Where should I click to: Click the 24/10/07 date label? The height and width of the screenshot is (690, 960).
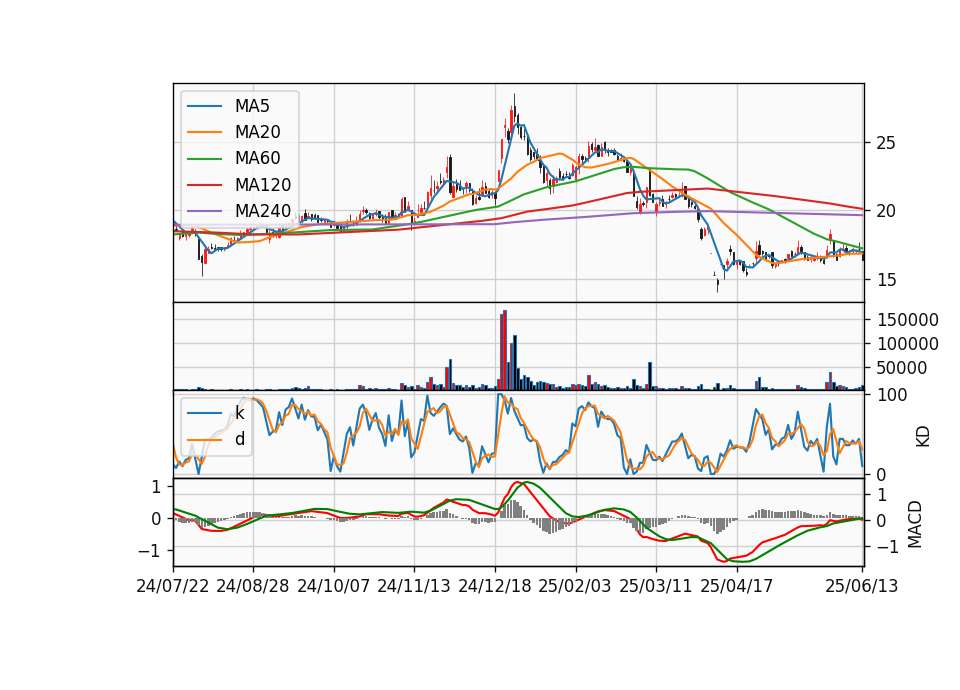click(x=334, y=586)
